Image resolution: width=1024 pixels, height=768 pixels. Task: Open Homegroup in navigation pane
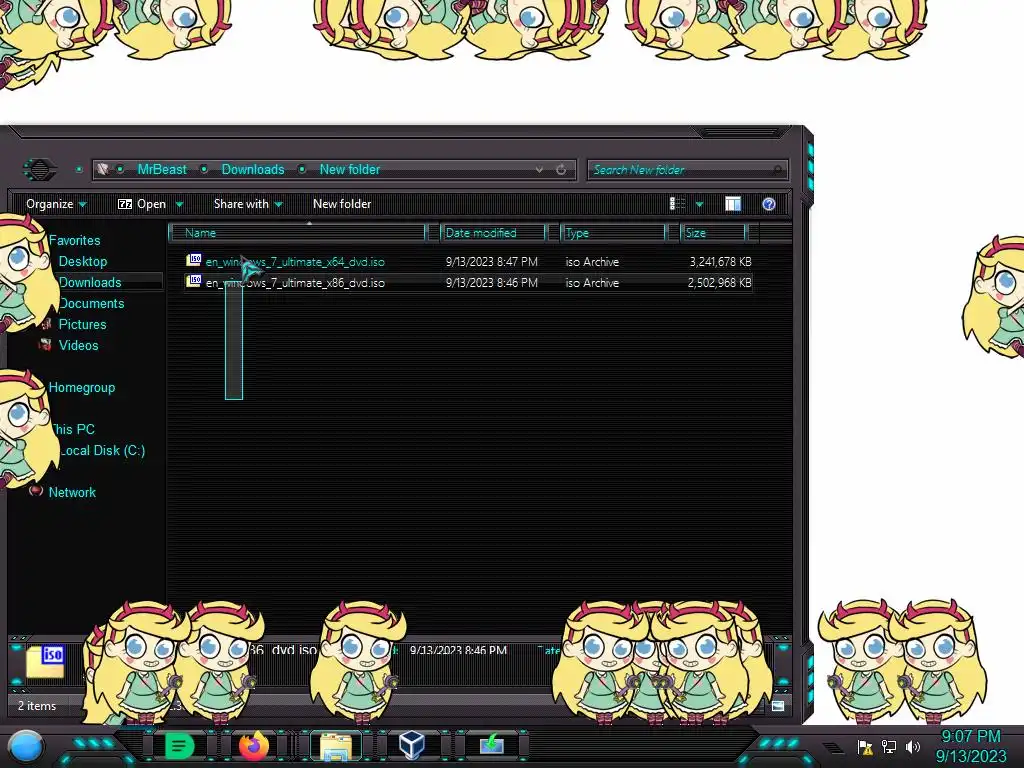pyautogui.click(x=82, y=387)
